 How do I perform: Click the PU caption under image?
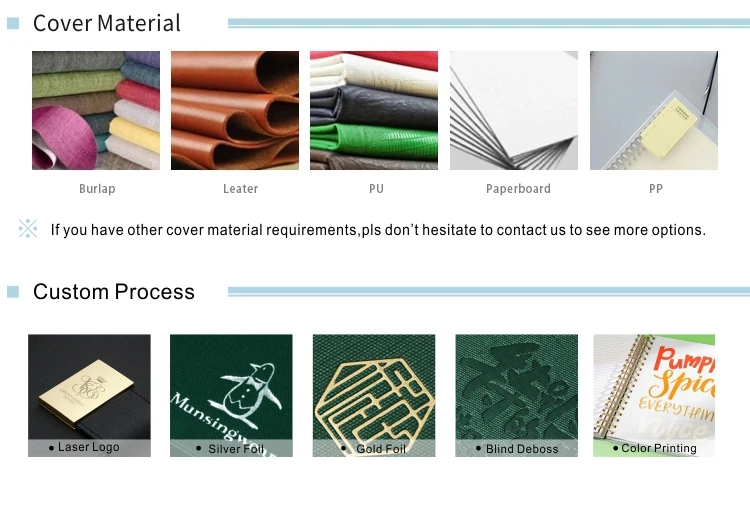(376, 189)
